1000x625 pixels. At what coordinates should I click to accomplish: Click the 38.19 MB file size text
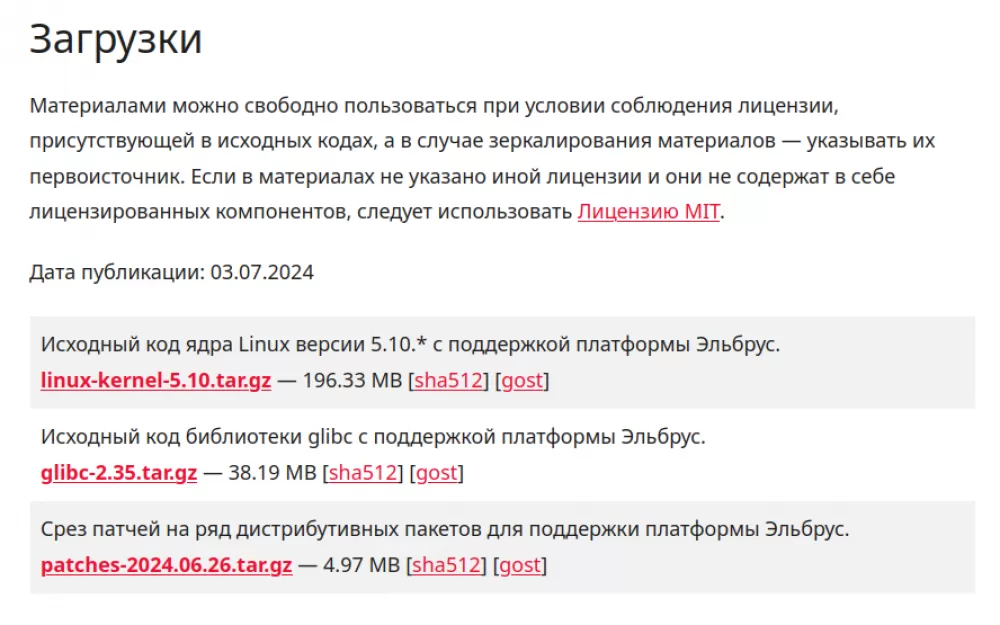click(x=272, y=473)
